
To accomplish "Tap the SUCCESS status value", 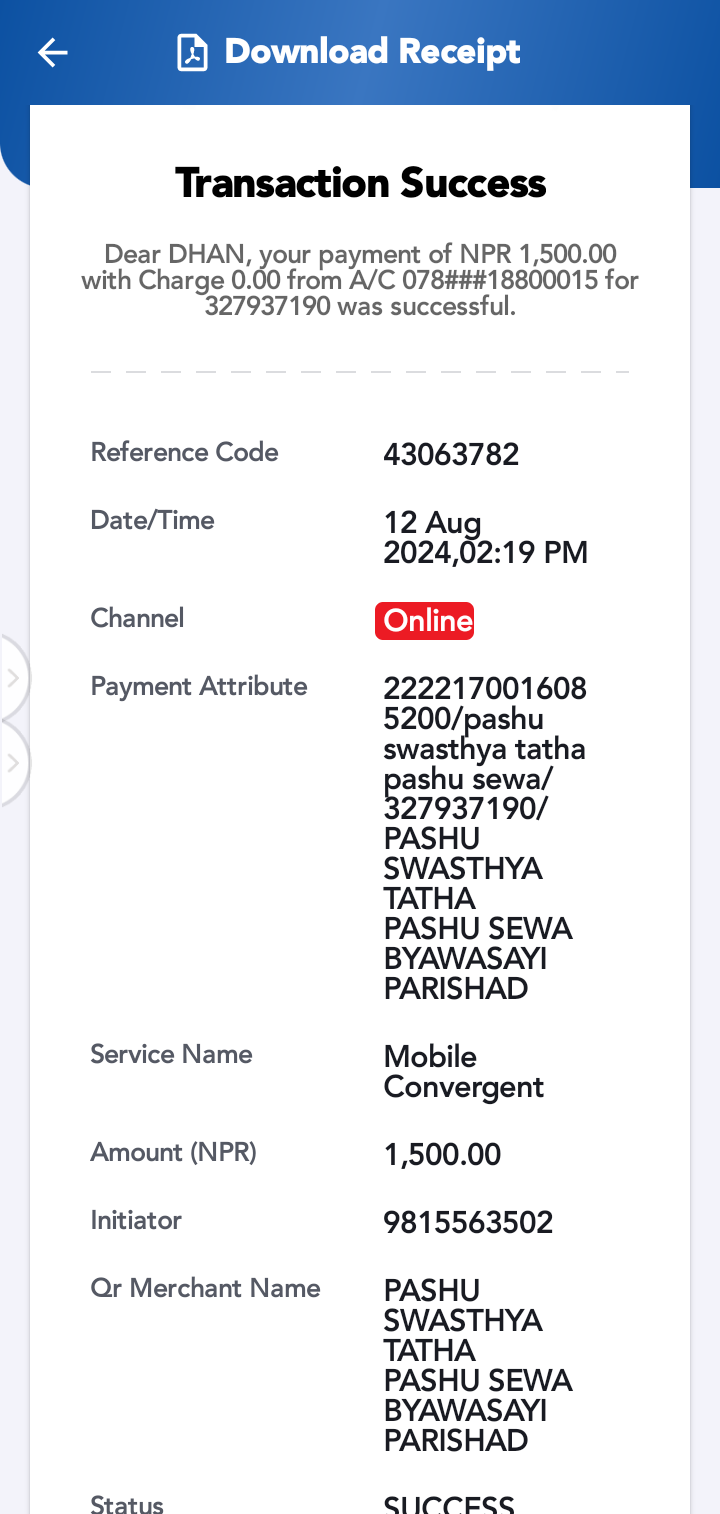I will 449,1503.
